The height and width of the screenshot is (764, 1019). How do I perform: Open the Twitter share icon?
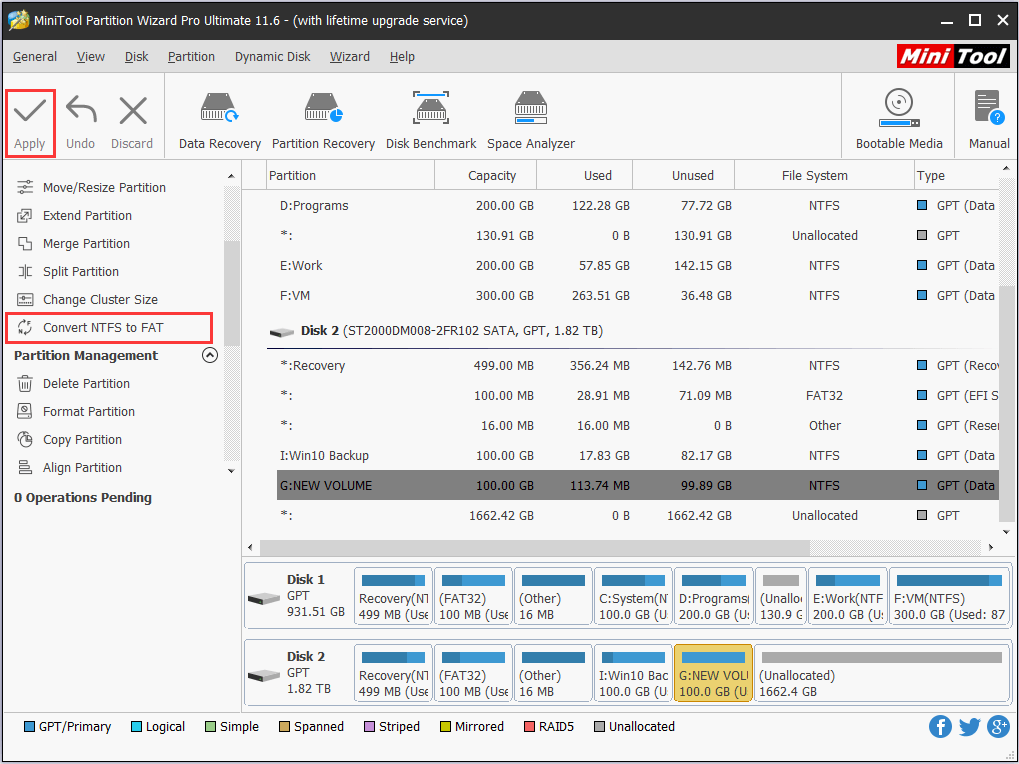[969, 726]
